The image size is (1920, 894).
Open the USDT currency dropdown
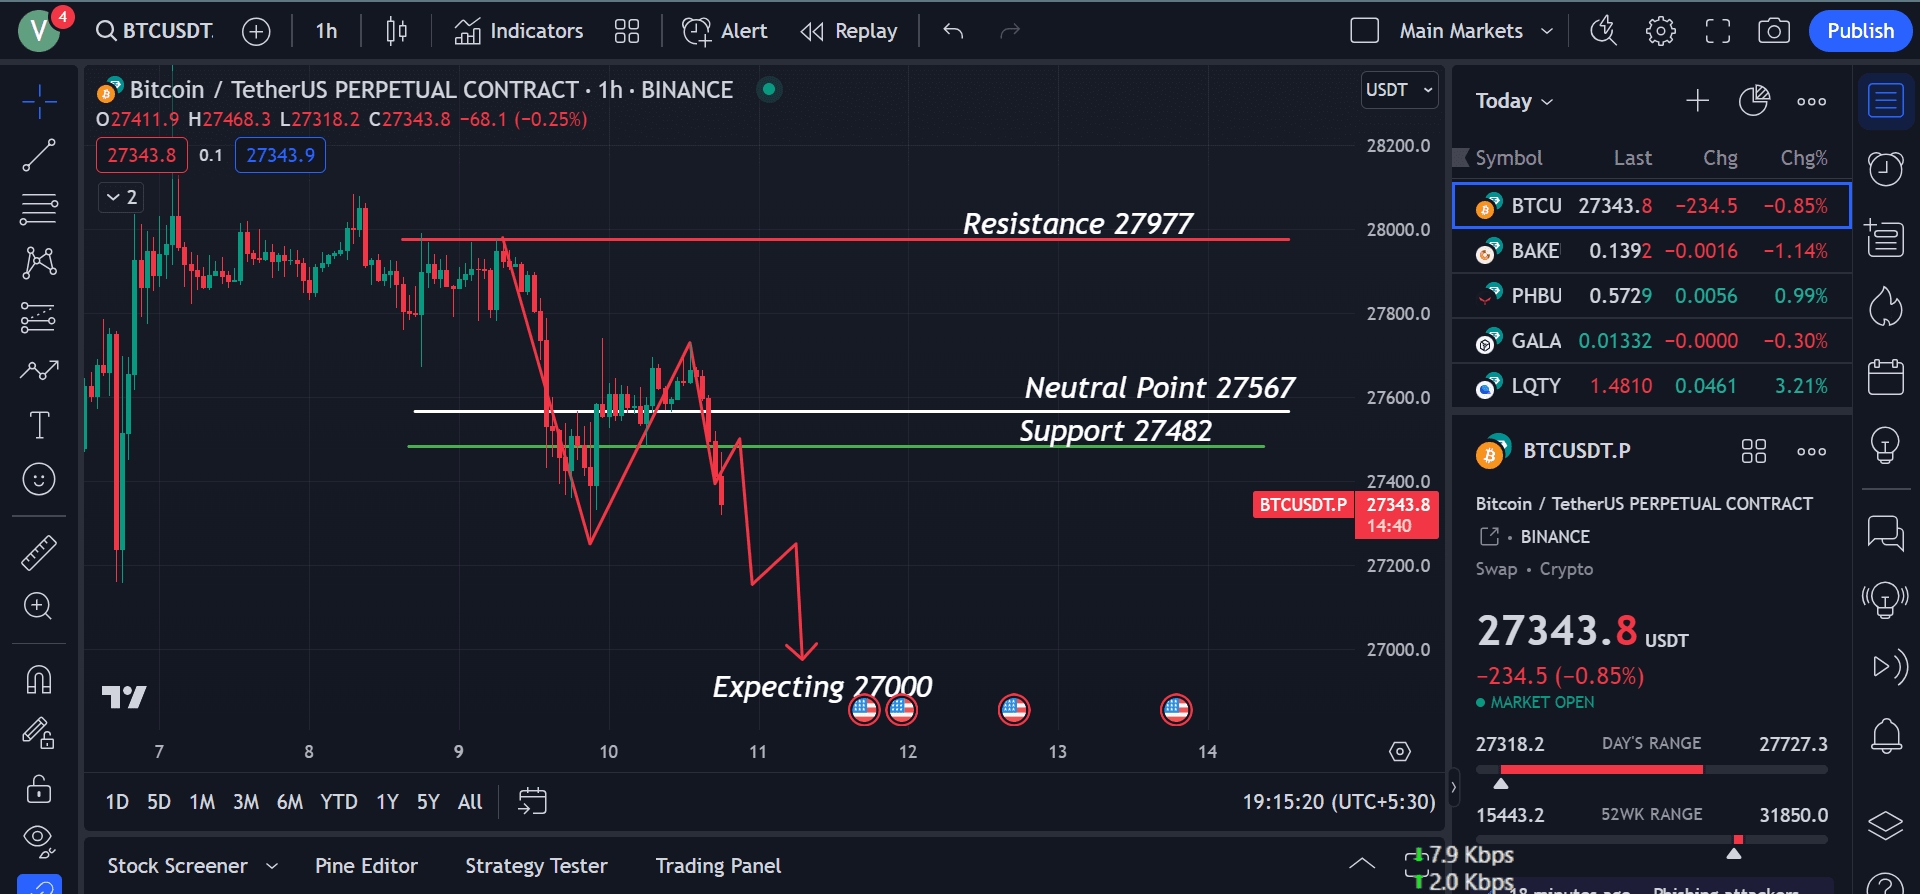click(1398, 89)
